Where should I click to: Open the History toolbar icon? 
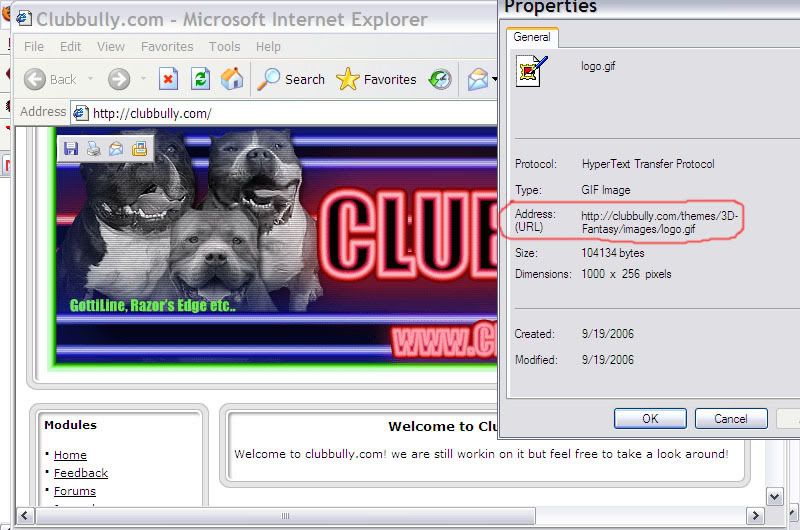[440, 79]
